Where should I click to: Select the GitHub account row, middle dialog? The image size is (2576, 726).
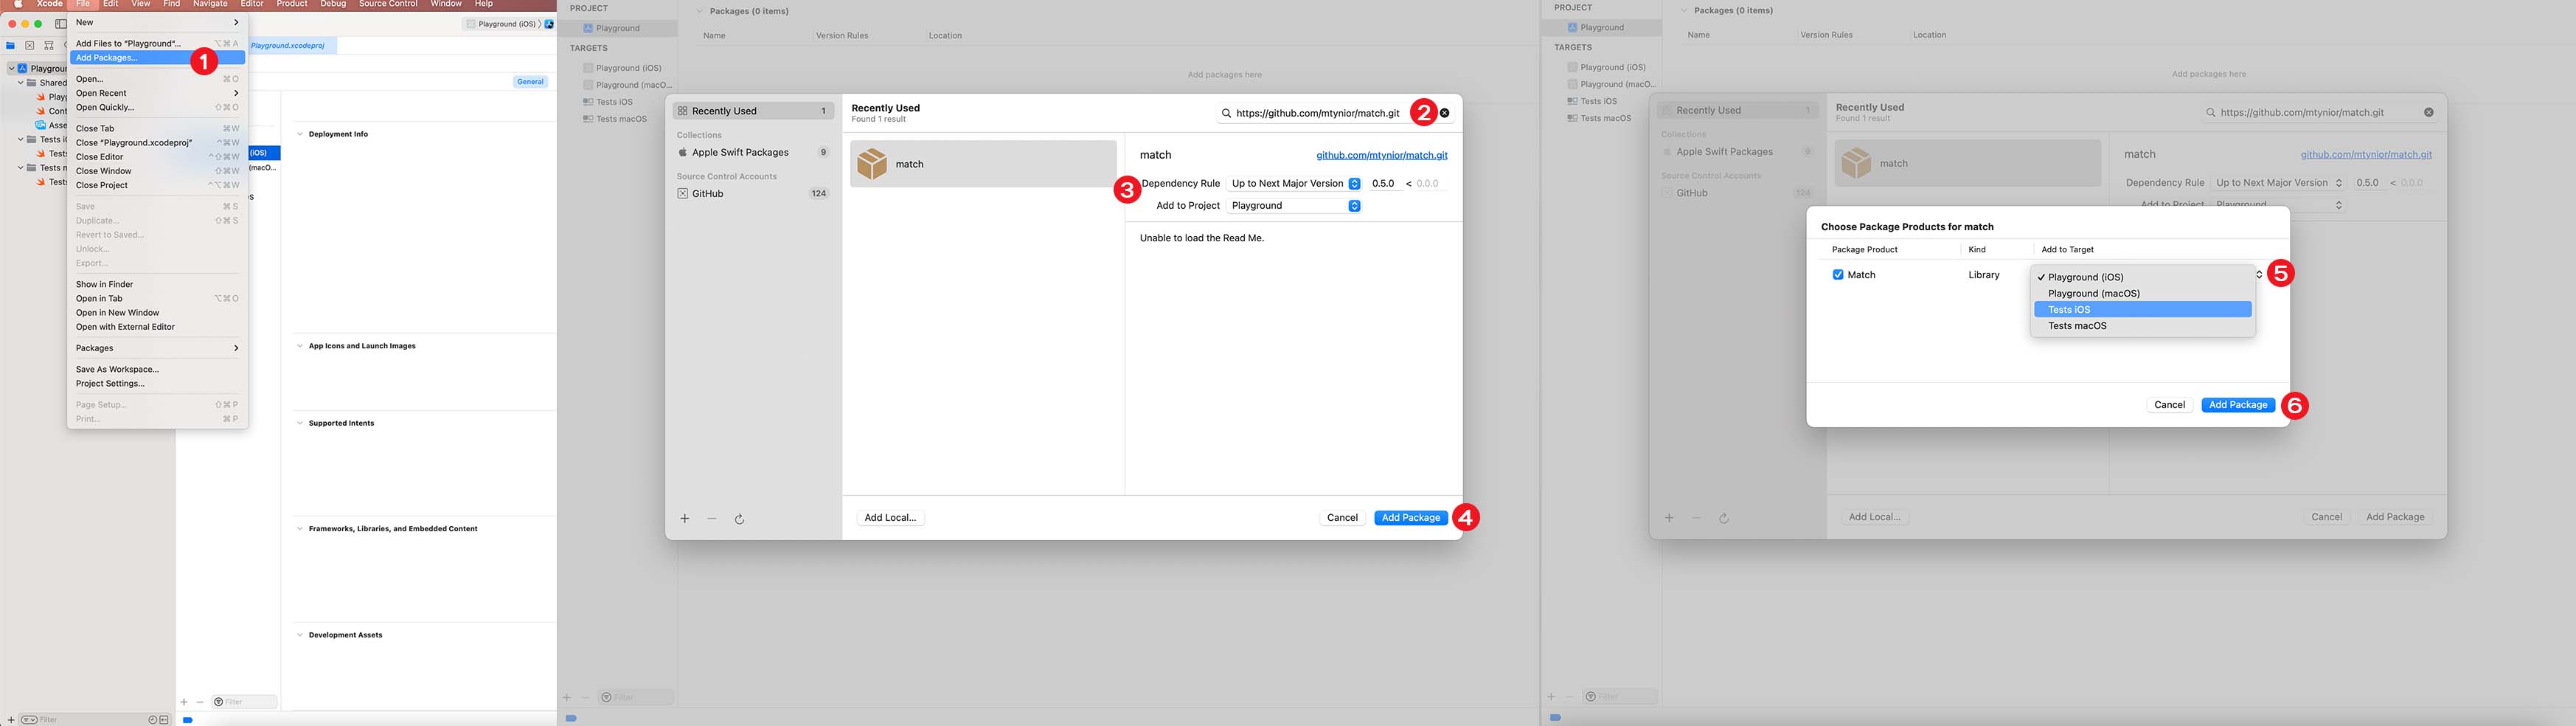pyautogui.click(x=754, y=194)
